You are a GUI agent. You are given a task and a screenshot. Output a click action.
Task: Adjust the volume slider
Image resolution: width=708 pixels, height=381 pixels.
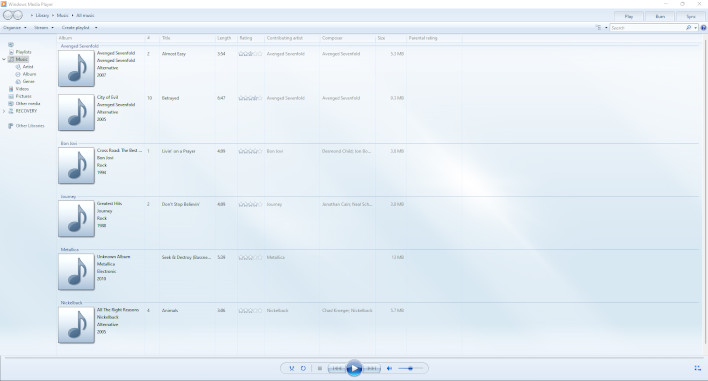[x=410, y=368]
